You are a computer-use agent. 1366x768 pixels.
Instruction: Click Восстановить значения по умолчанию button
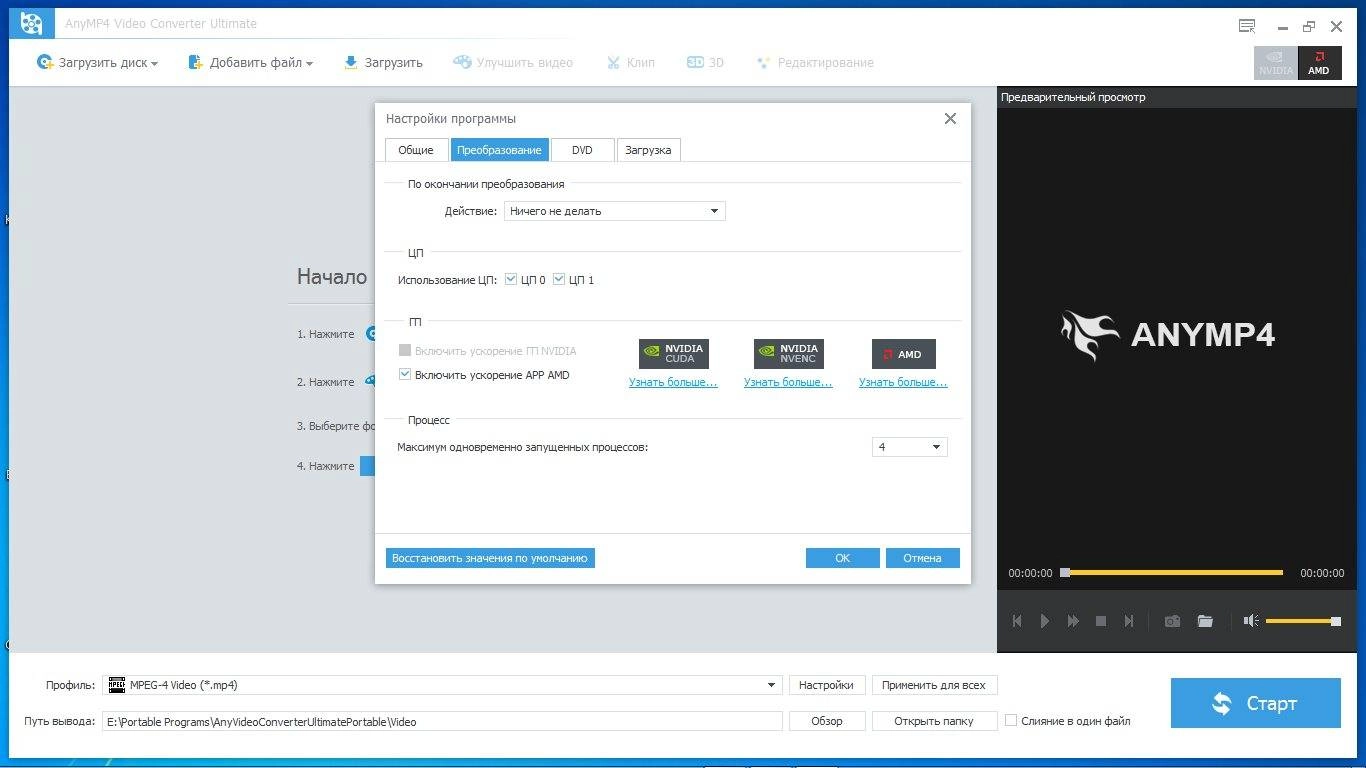490,558
